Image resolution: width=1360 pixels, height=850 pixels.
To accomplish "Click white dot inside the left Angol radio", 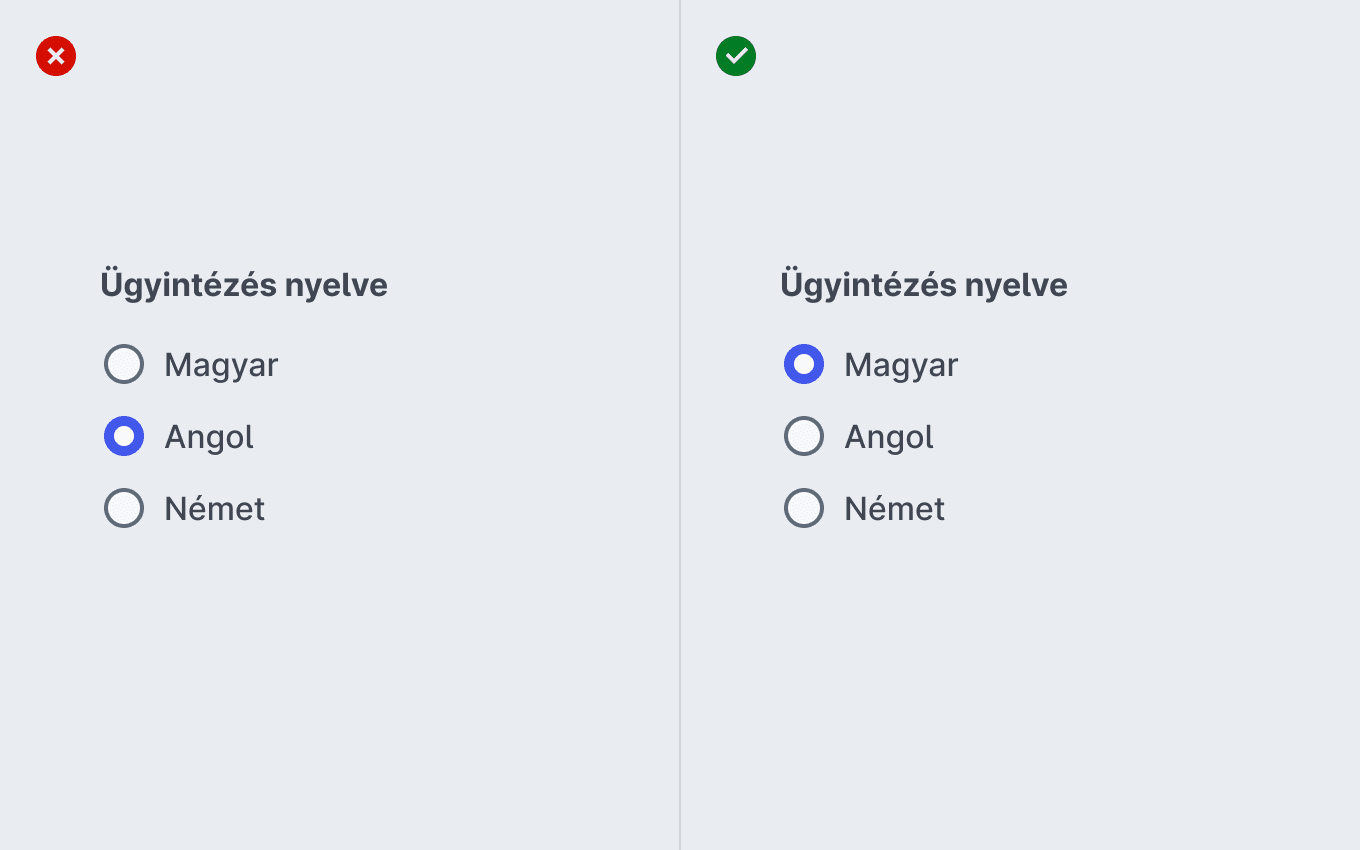I will 124,436.
